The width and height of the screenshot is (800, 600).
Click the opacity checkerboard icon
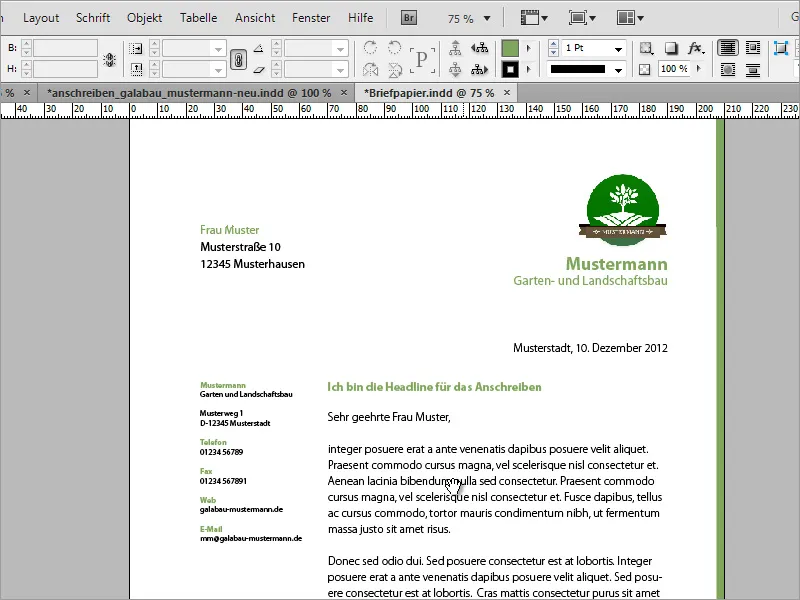[645, 69]
